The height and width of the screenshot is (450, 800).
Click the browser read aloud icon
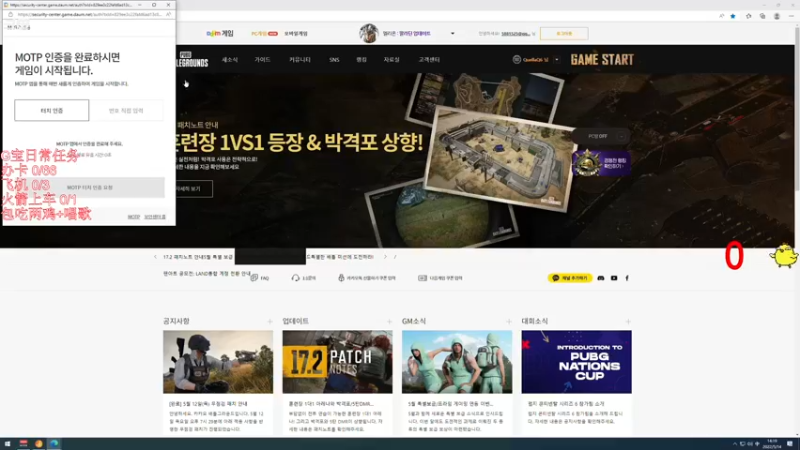[x=721, y=16]
